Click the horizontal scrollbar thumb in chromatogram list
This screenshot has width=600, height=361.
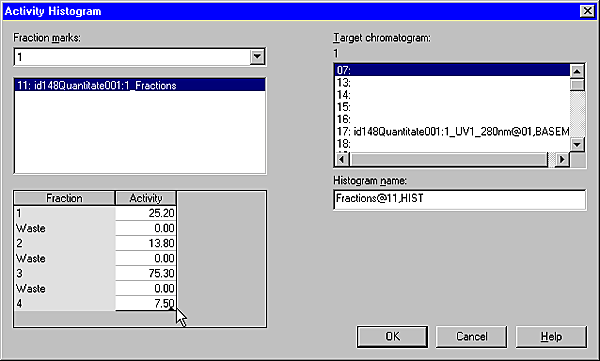[449, 159]
